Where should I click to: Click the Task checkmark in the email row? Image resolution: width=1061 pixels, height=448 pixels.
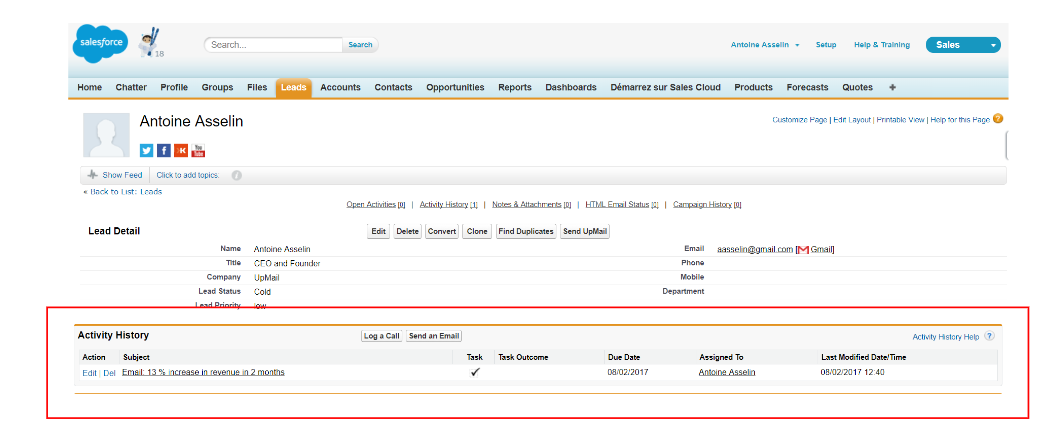point(475,372)
